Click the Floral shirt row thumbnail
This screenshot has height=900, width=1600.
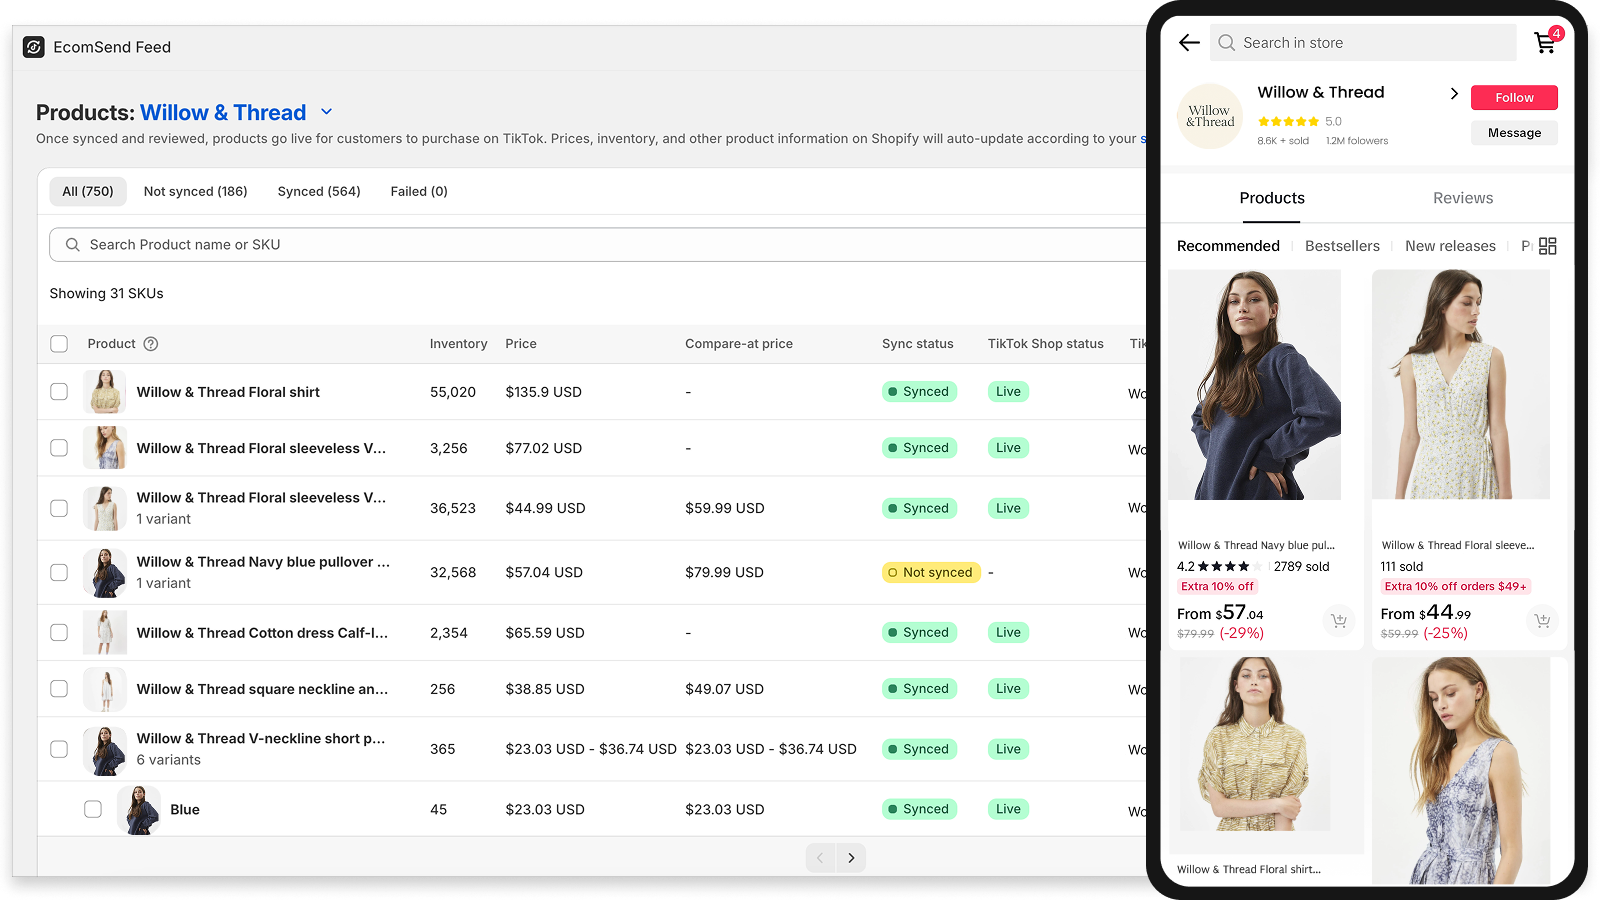[105, 392]
